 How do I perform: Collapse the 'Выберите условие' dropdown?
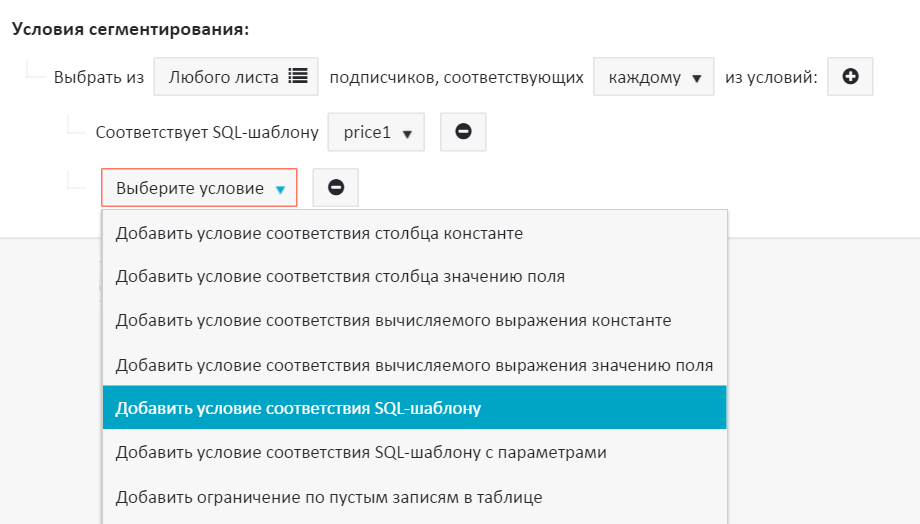click(199, 188)
